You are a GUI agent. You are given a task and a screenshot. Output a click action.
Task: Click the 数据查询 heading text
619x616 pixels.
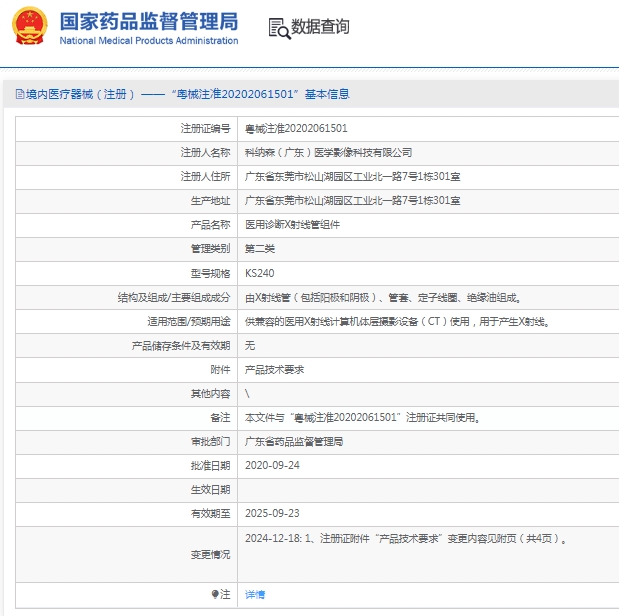tap(320, 27)
